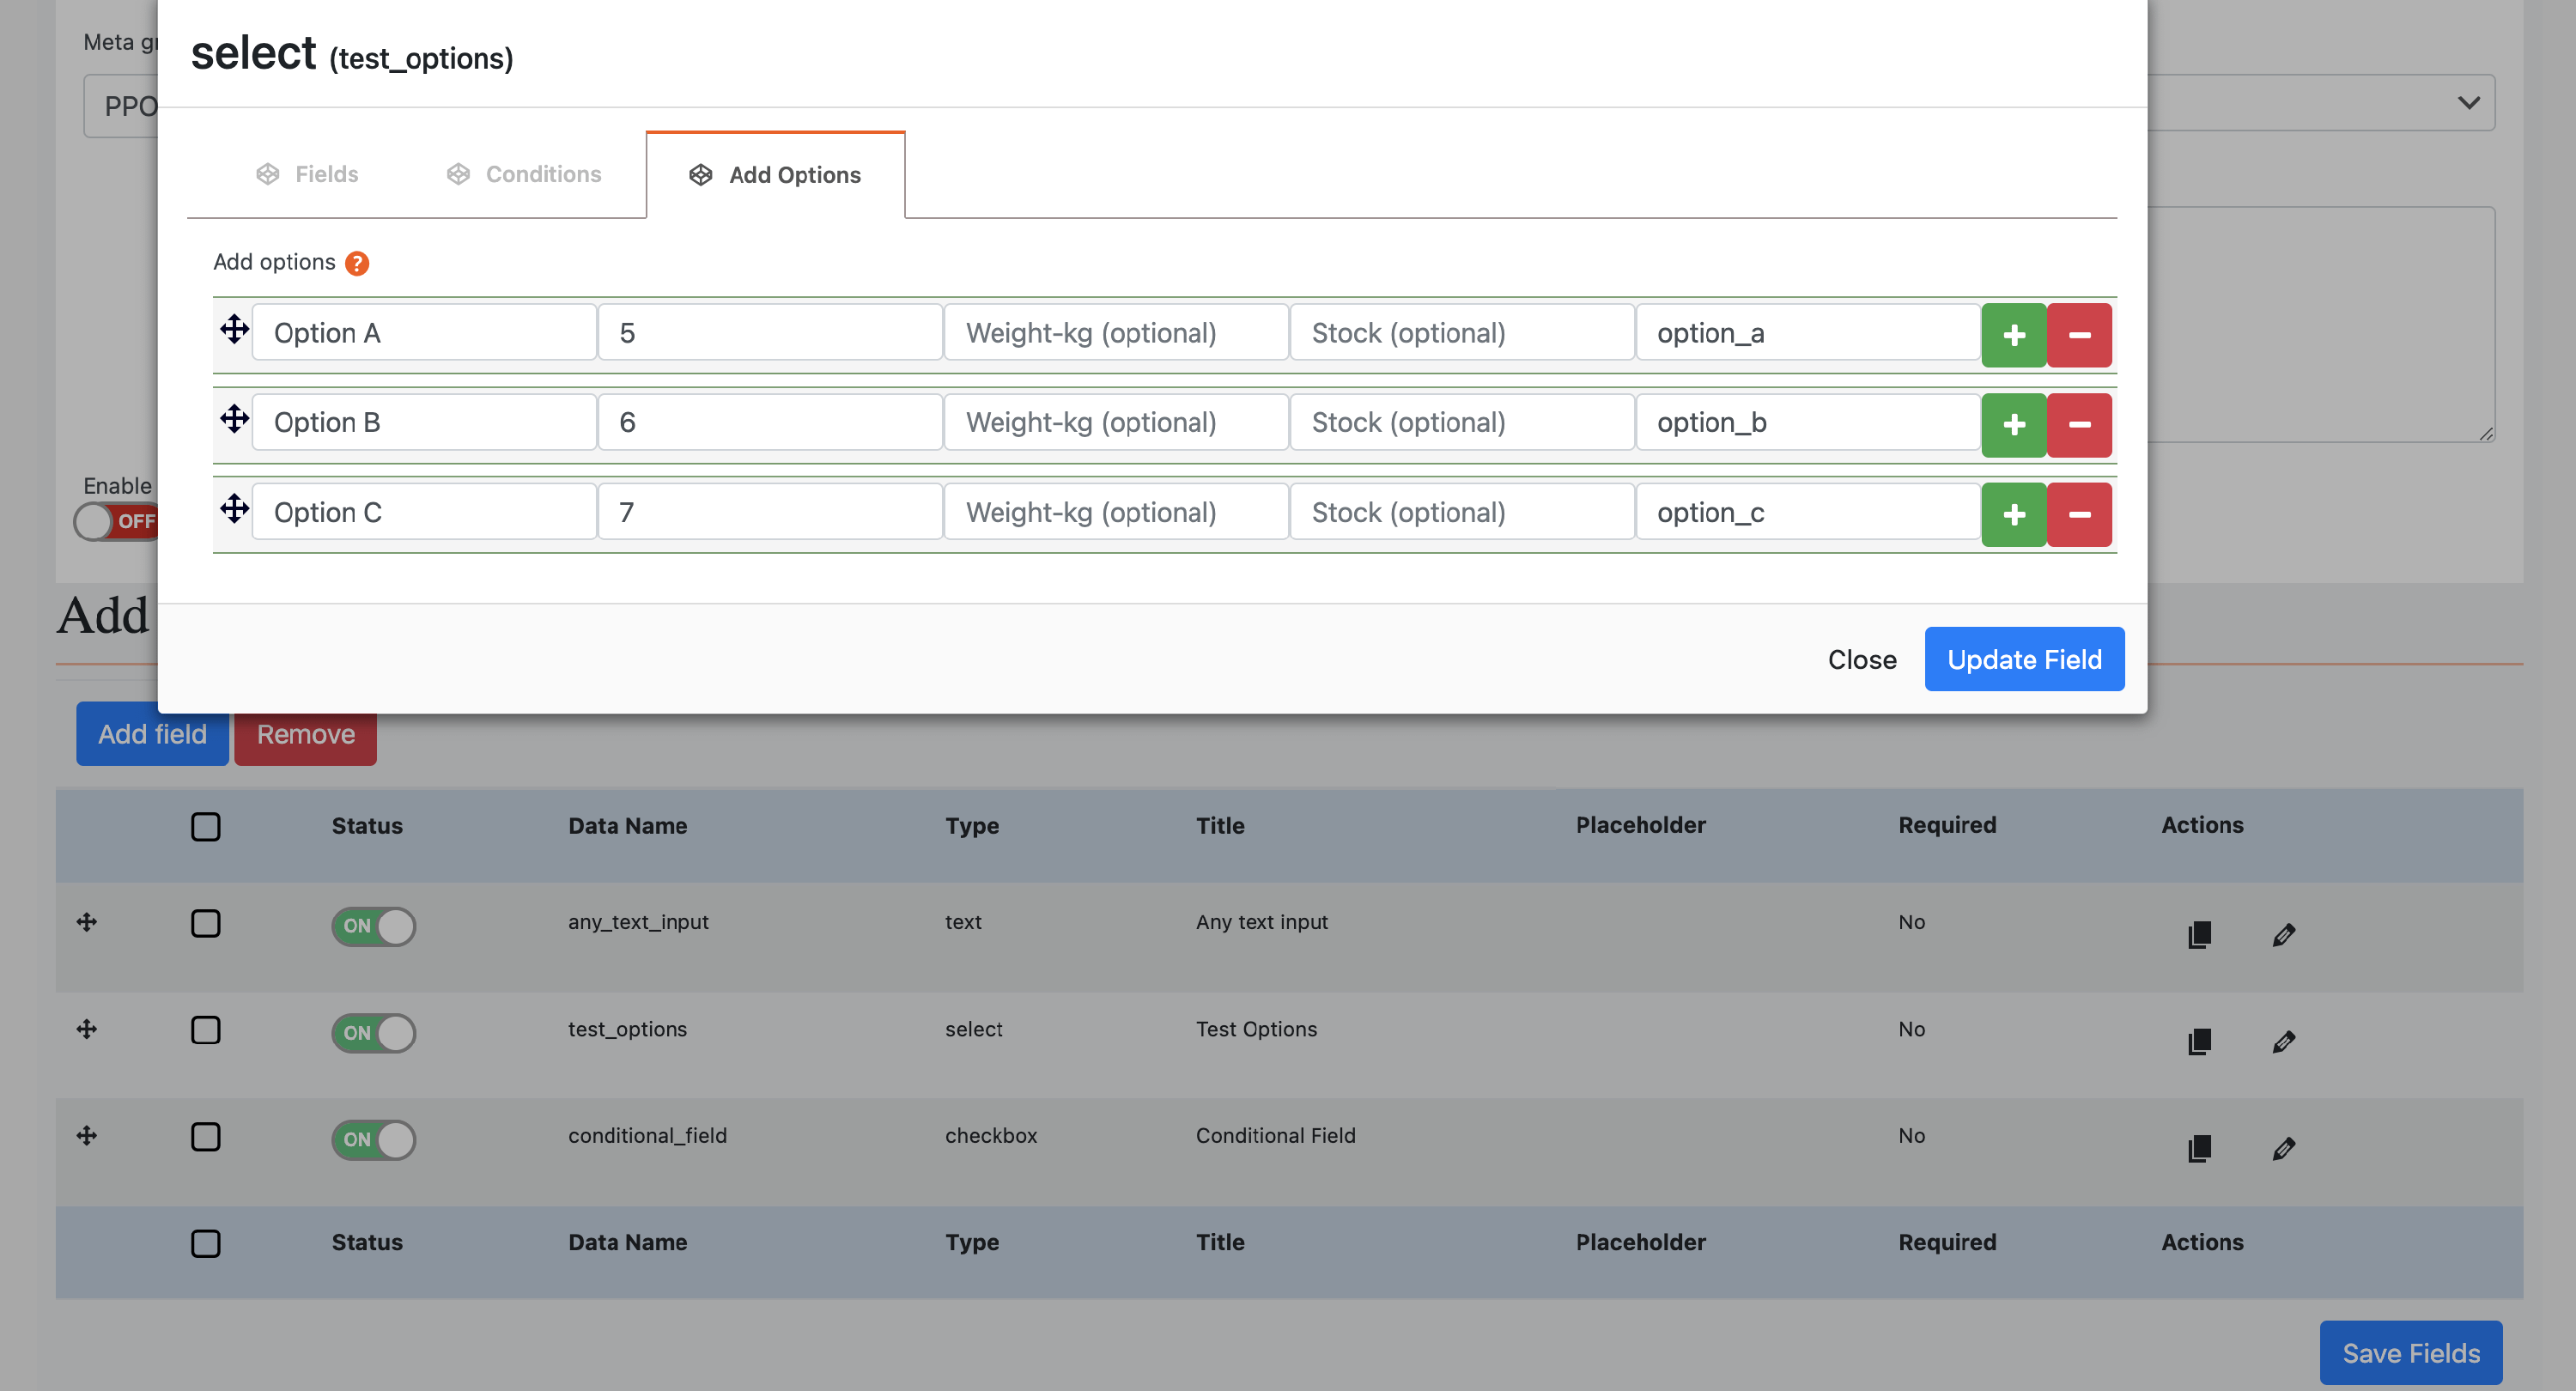Expand the meta group dropdown chevron
This screenshot has width=2576, height=1391.
(2468, 103)
